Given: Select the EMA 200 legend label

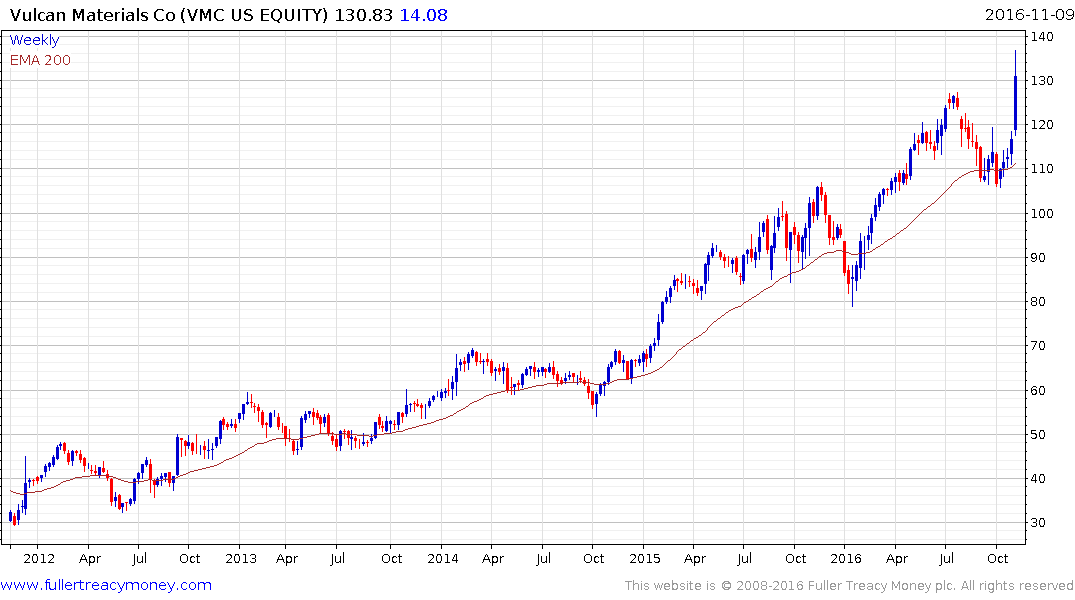Looking at the screenshot, I should [40, 60].
